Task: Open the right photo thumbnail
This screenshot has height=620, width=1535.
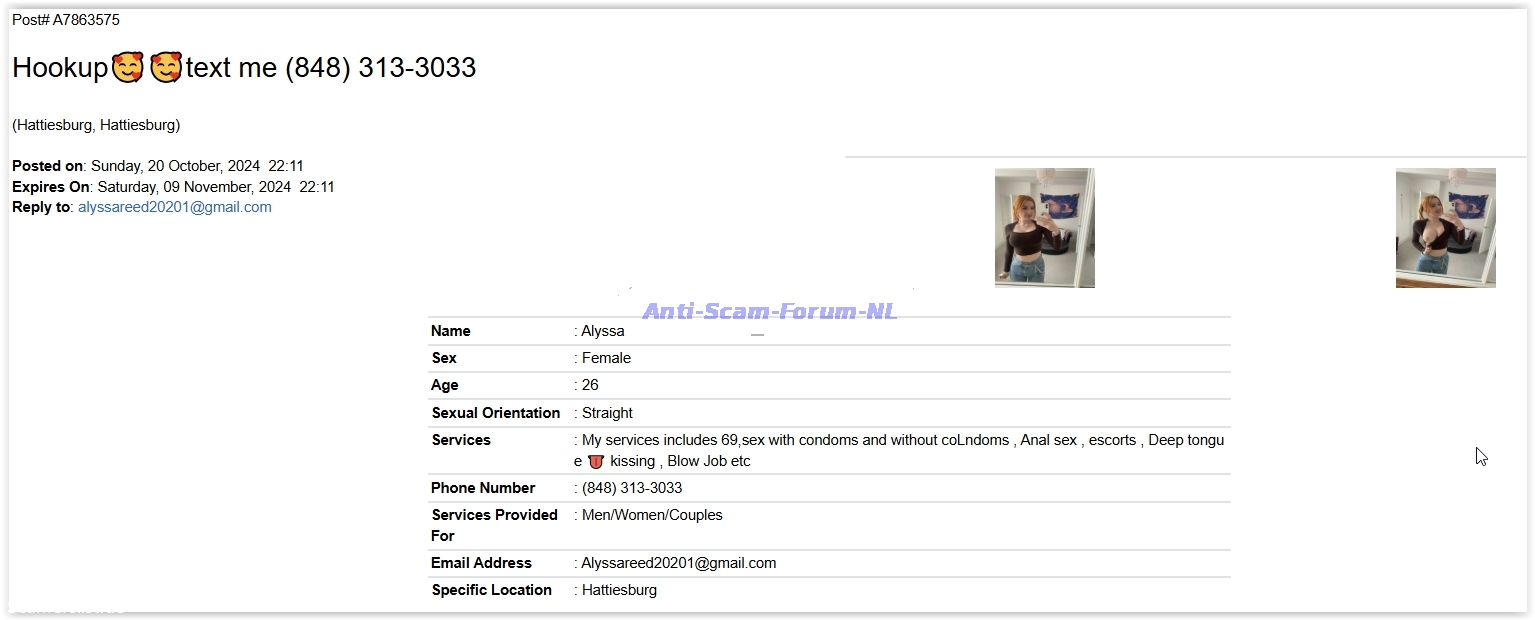Action: 1445,228
